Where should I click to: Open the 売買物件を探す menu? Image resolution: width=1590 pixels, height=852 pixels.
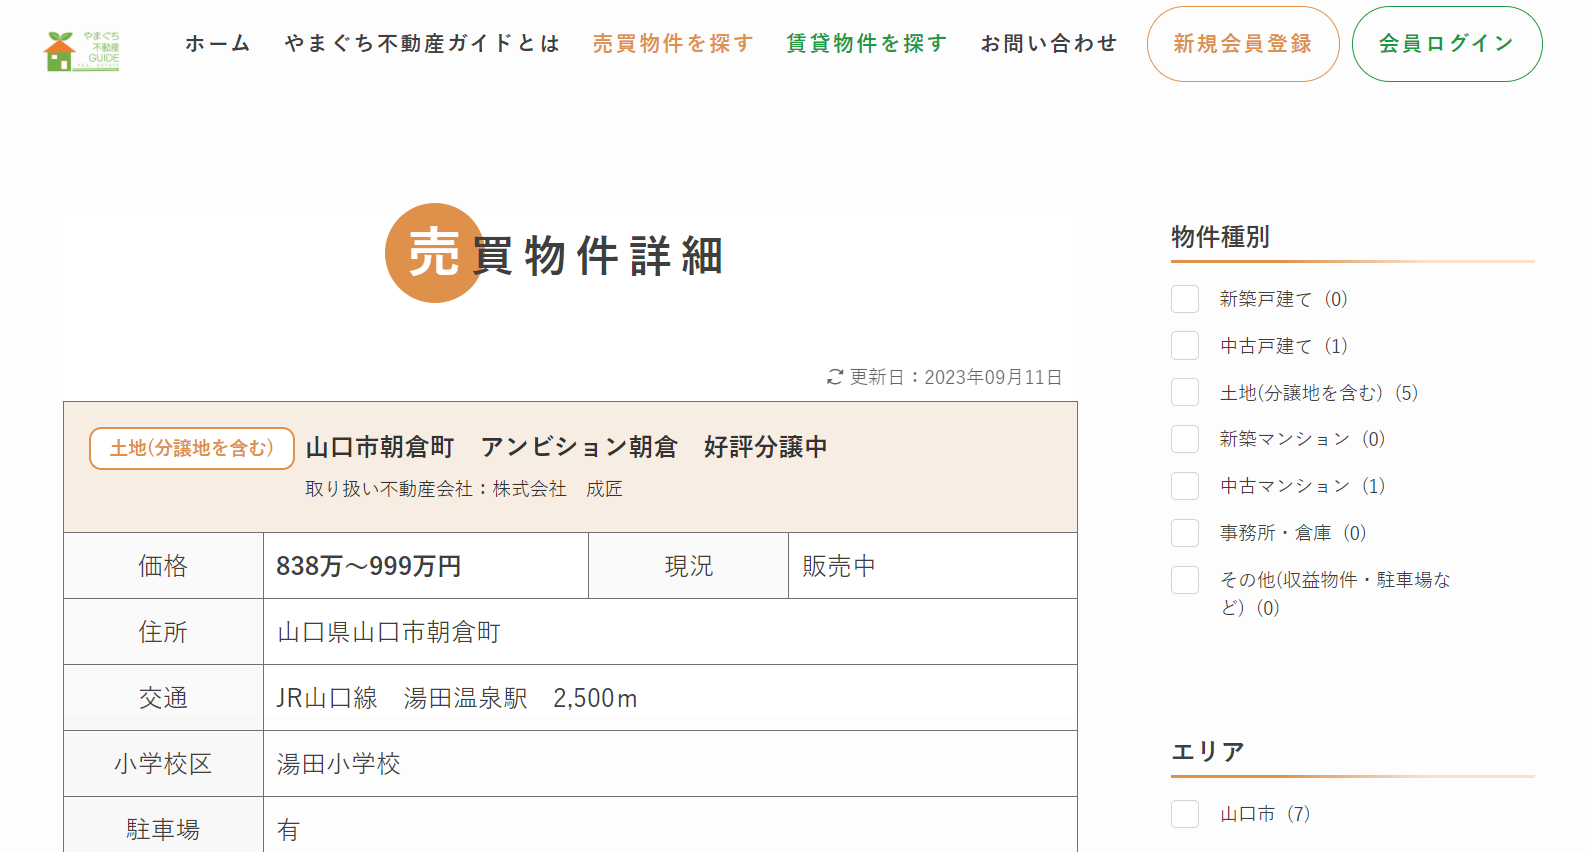(x=673, y=44)
